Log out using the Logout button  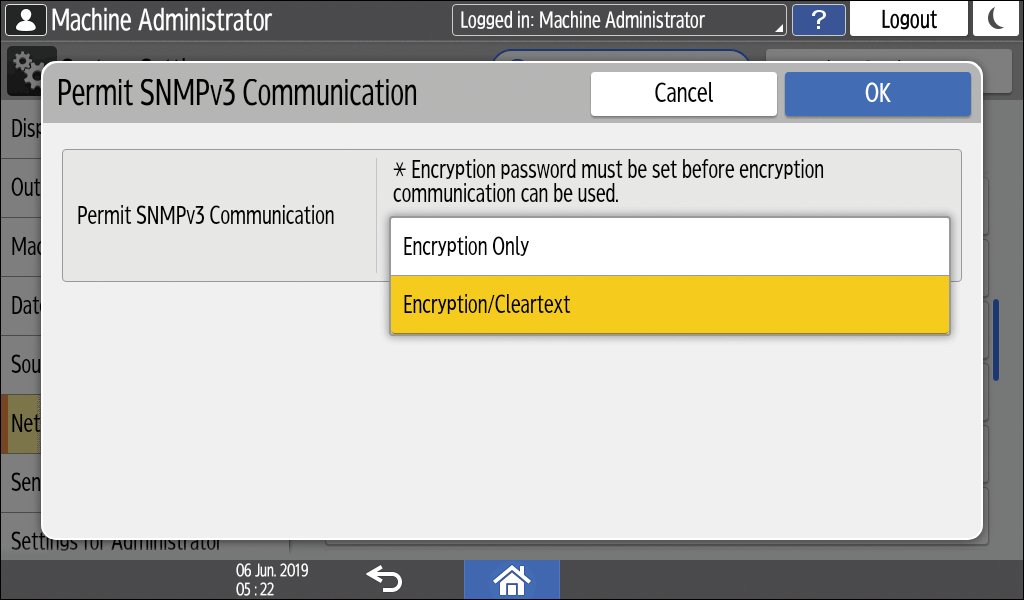pos(908,20)
